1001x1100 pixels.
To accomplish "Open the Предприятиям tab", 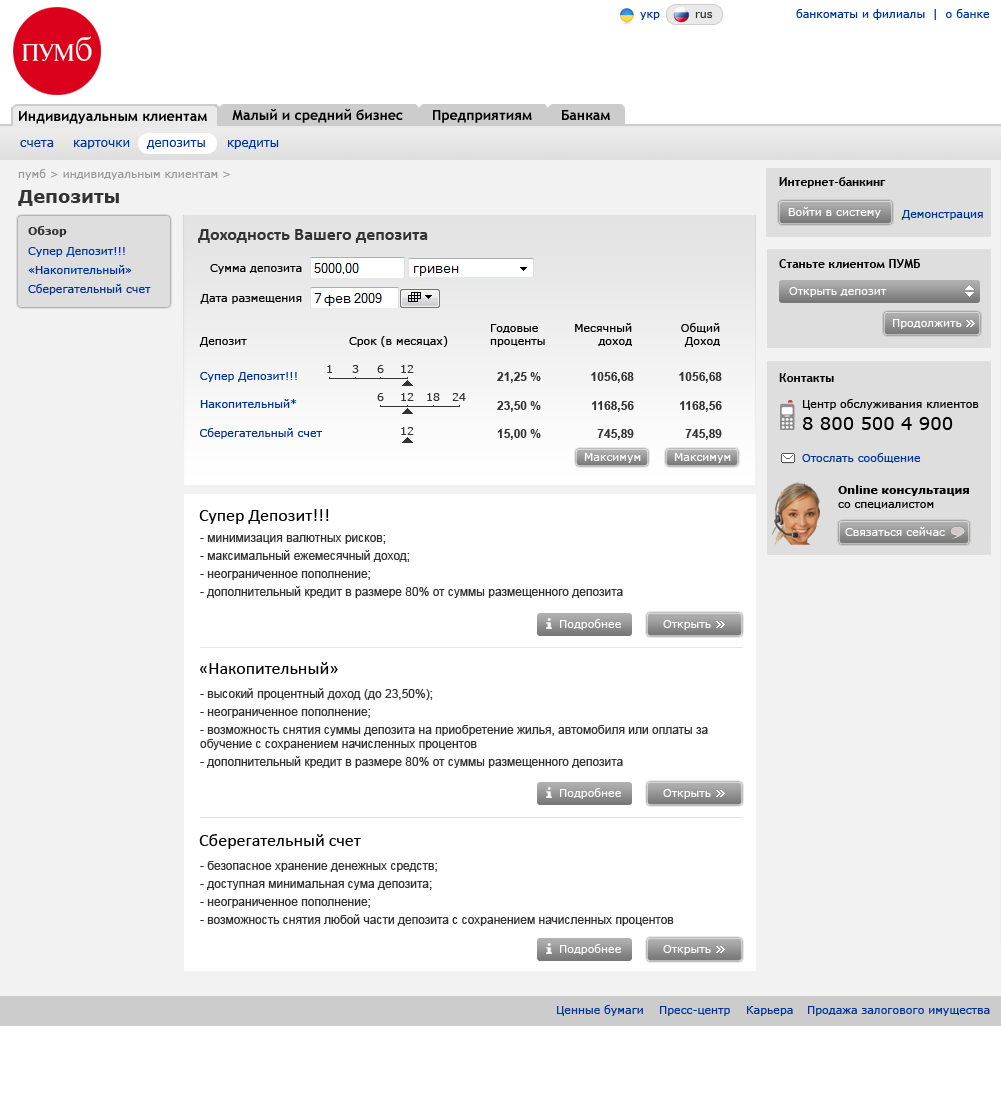I will point(482,115).
